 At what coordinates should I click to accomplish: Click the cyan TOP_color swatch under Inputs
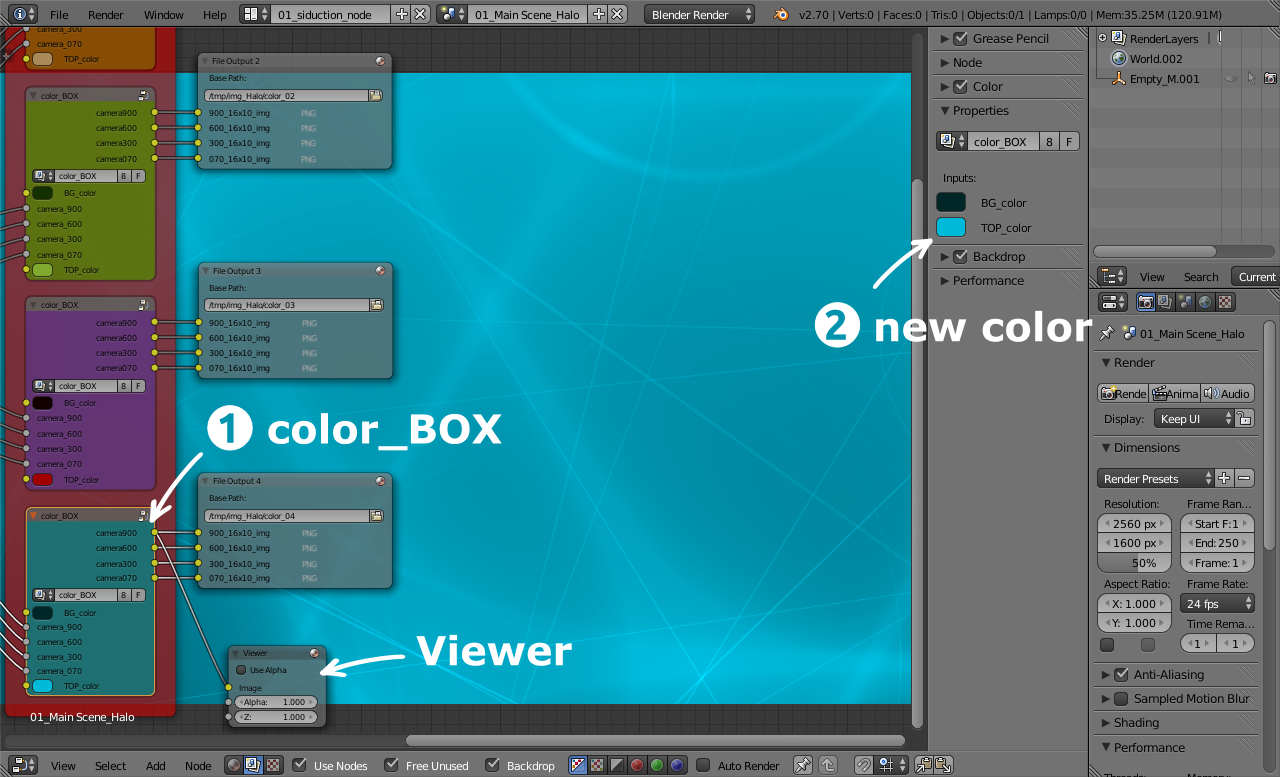tap(953, 227)
